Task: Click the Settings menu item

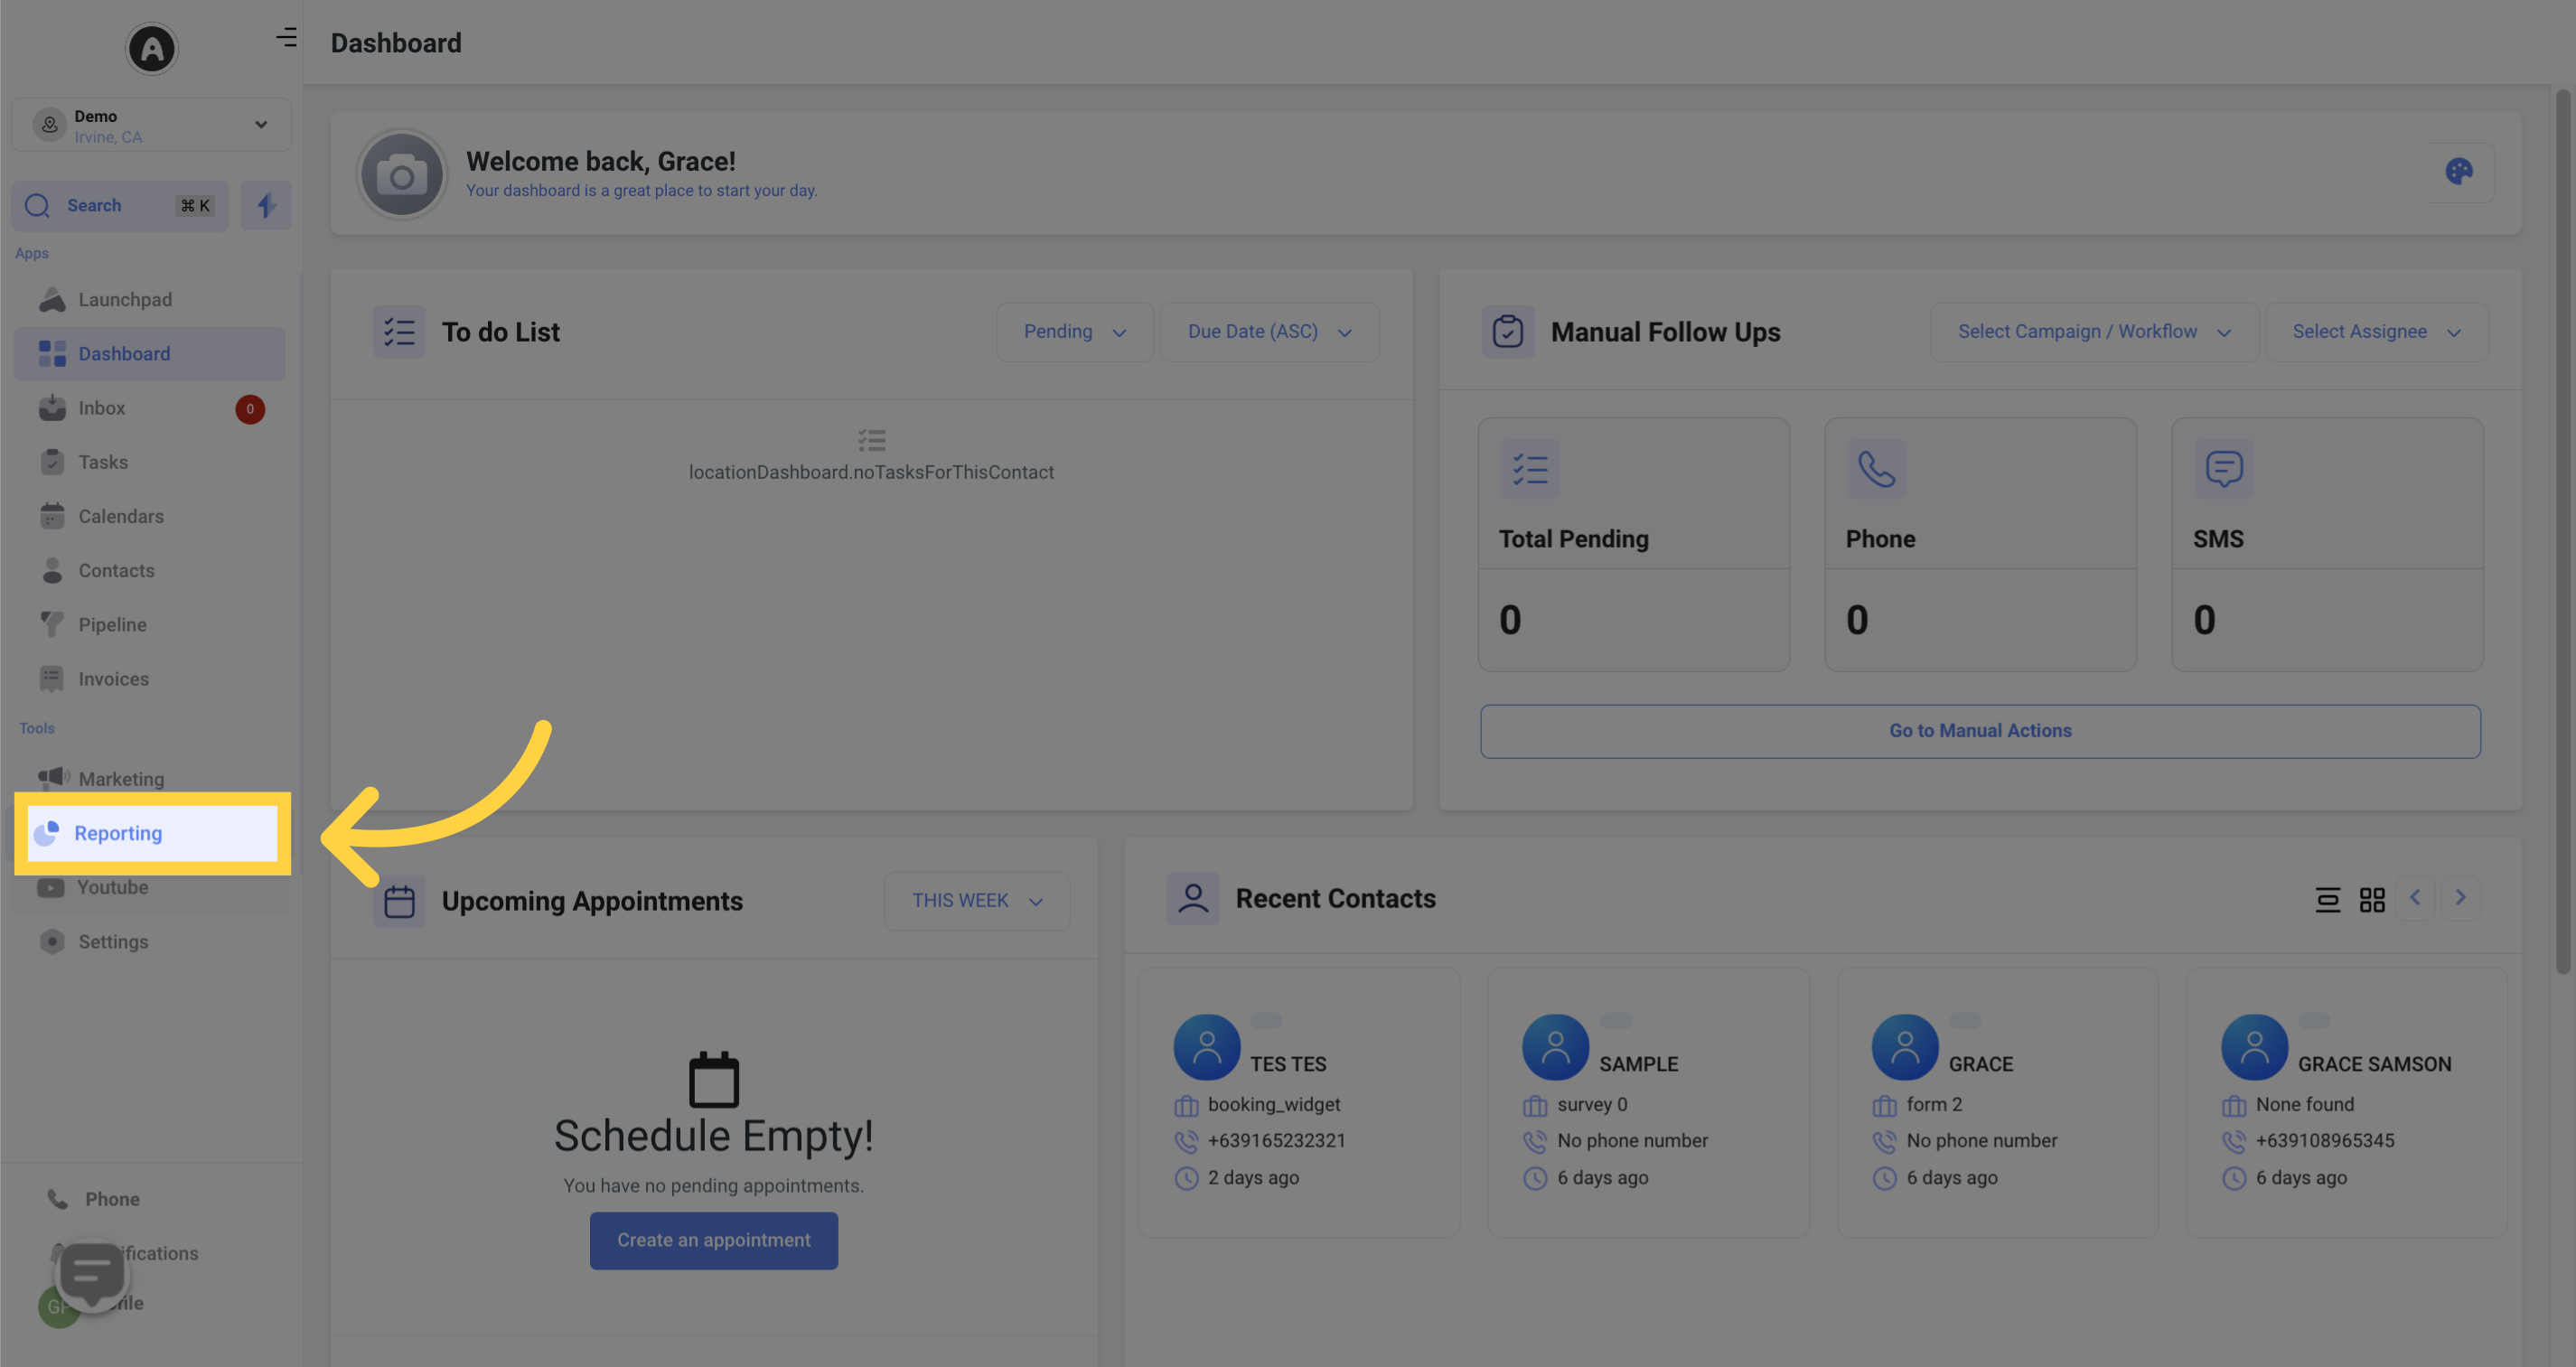Action: point(112,941)
